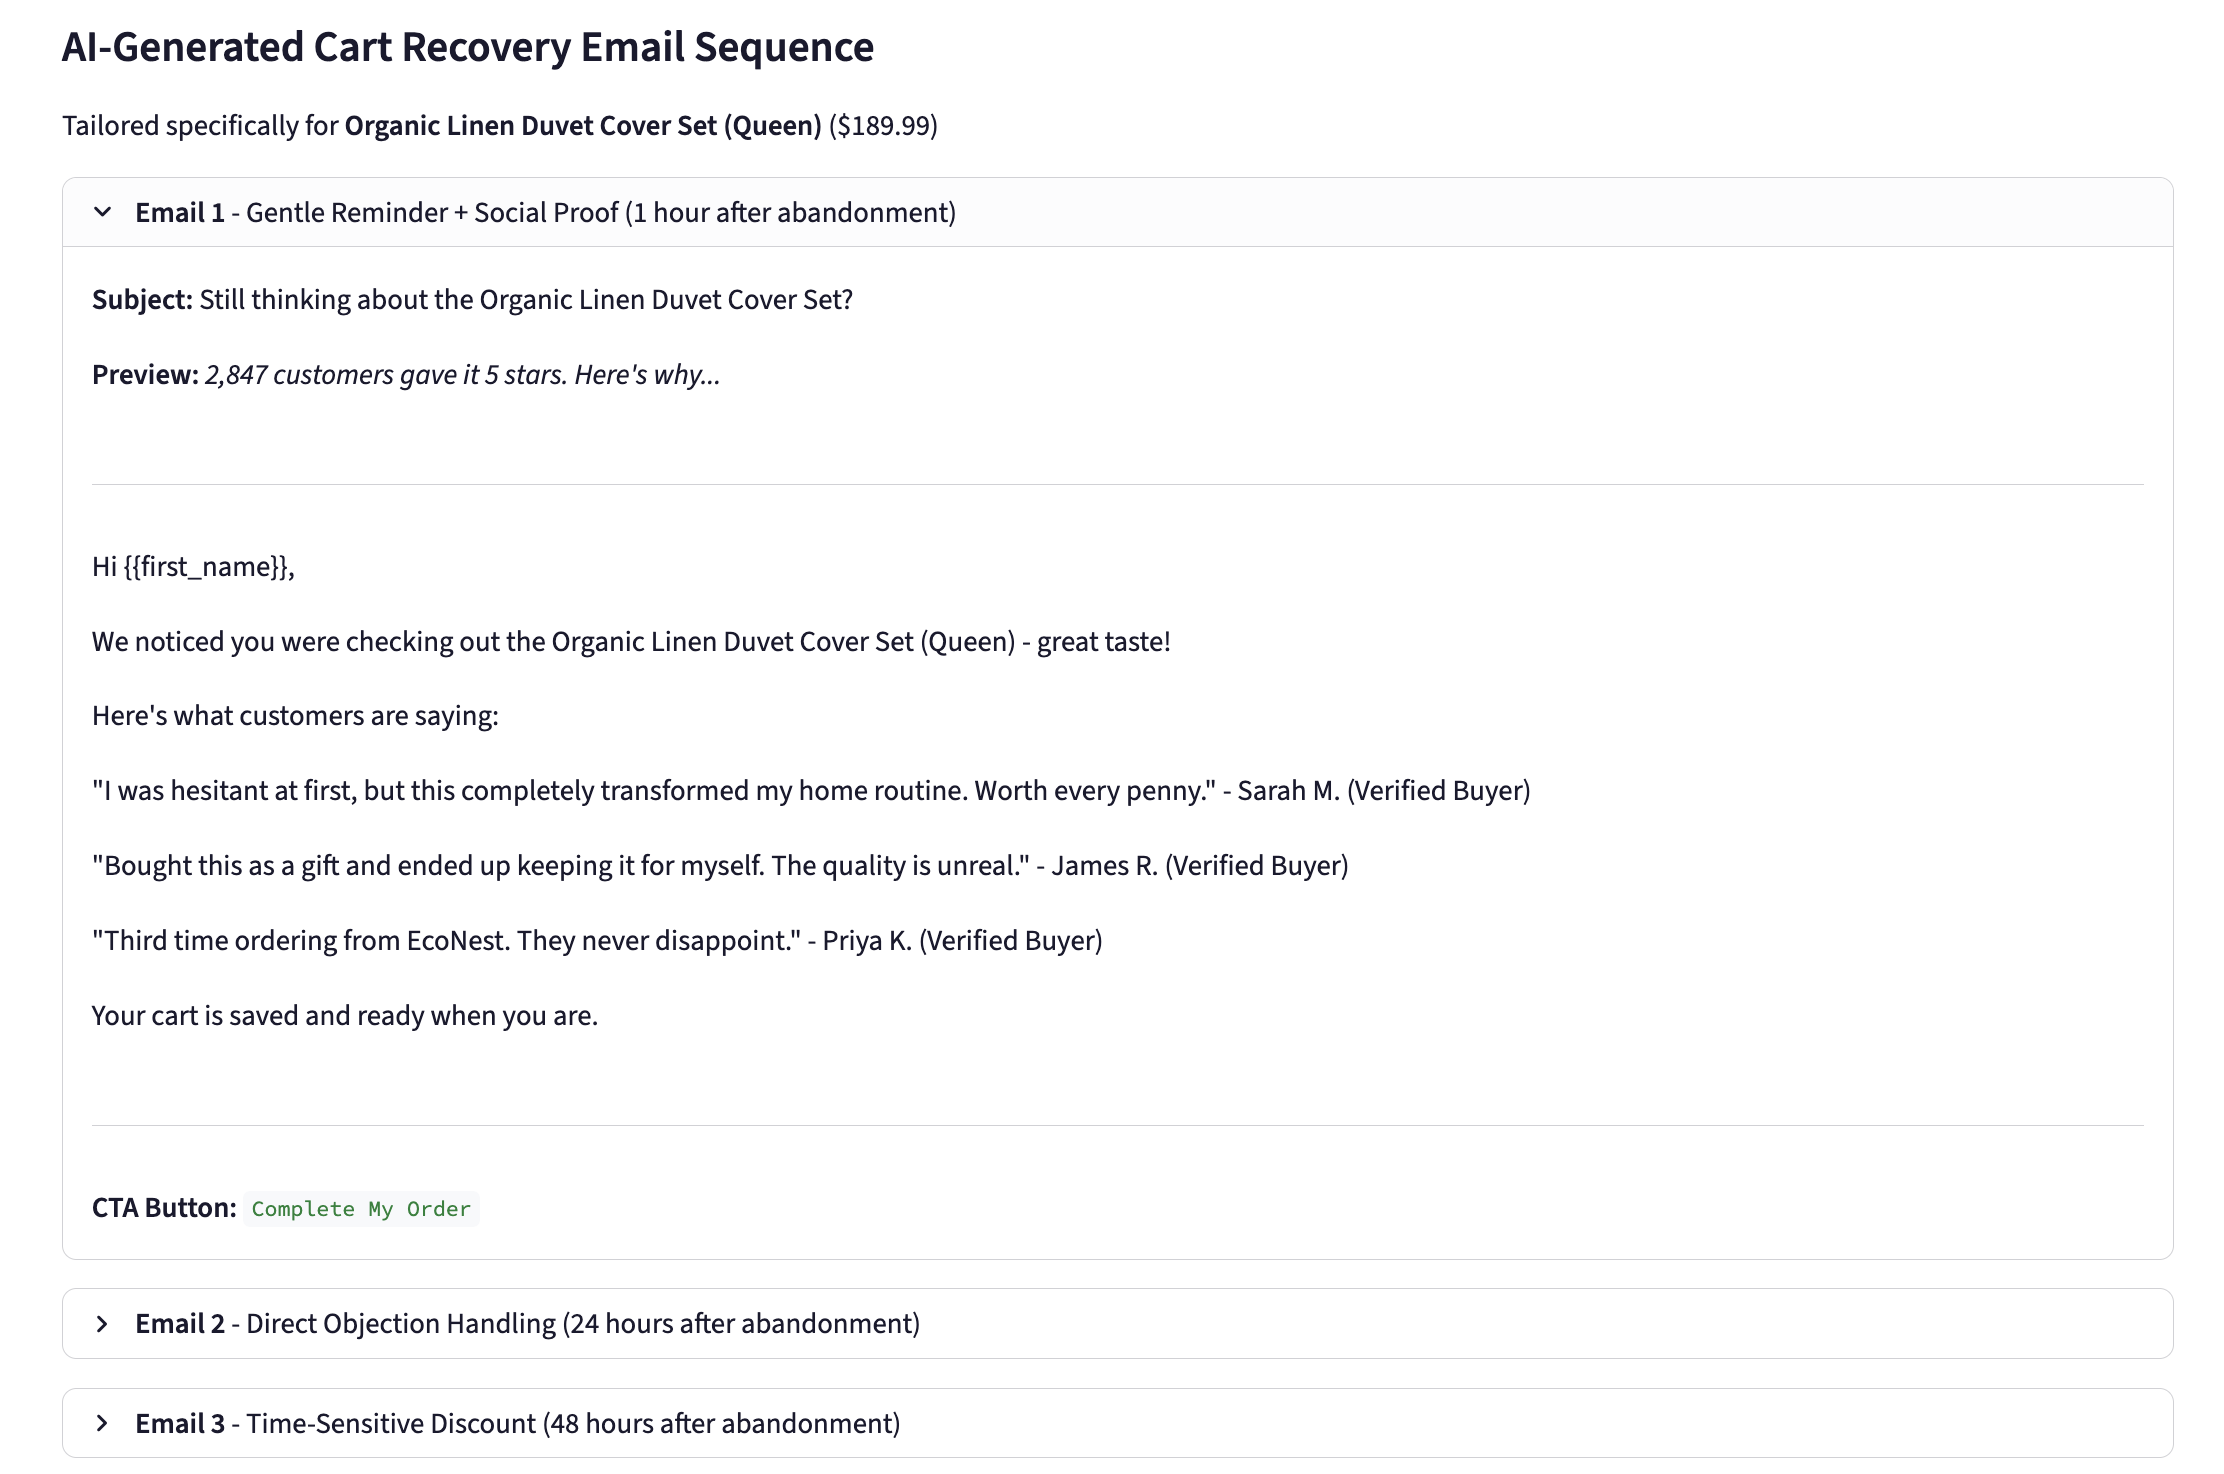This screenshot has height=1474, width=2224.
Task: Click the page title AI-Generated Cart Recovery Email Sequence
Action: [467, 46]
